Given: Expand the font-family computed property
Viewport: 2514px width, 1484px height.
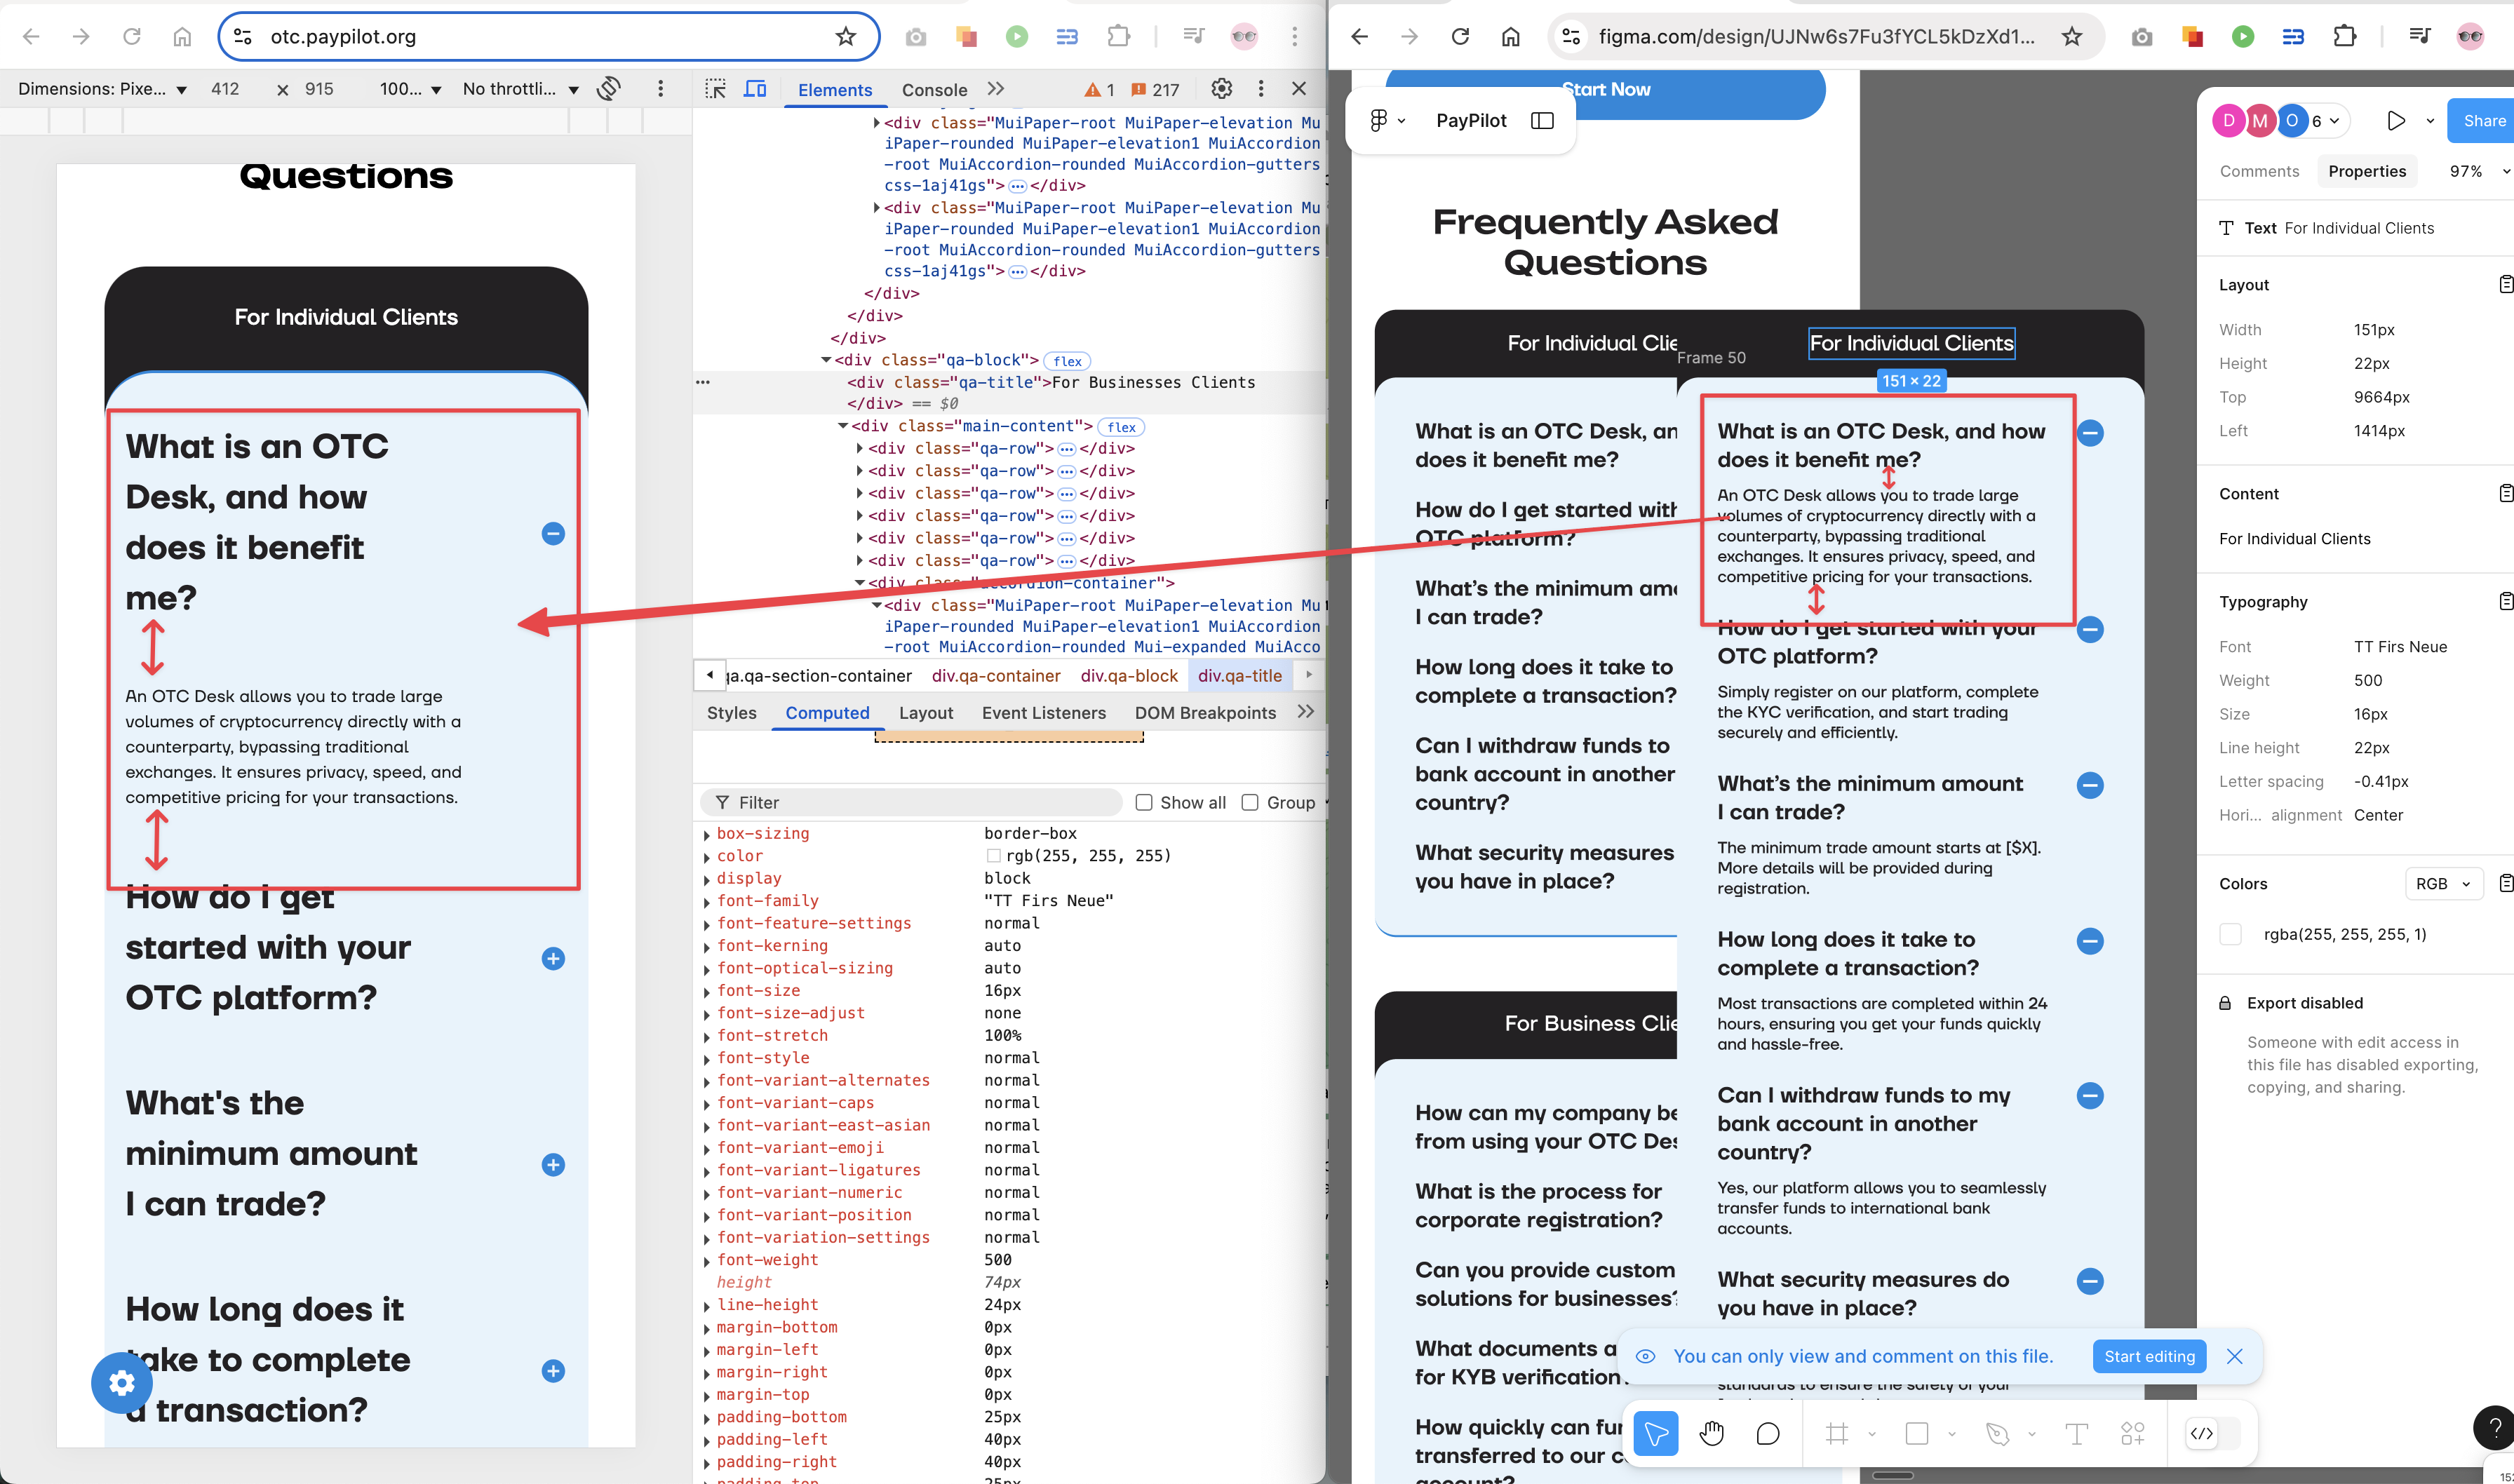Looking at the screenshot, I should pos(707,902).
